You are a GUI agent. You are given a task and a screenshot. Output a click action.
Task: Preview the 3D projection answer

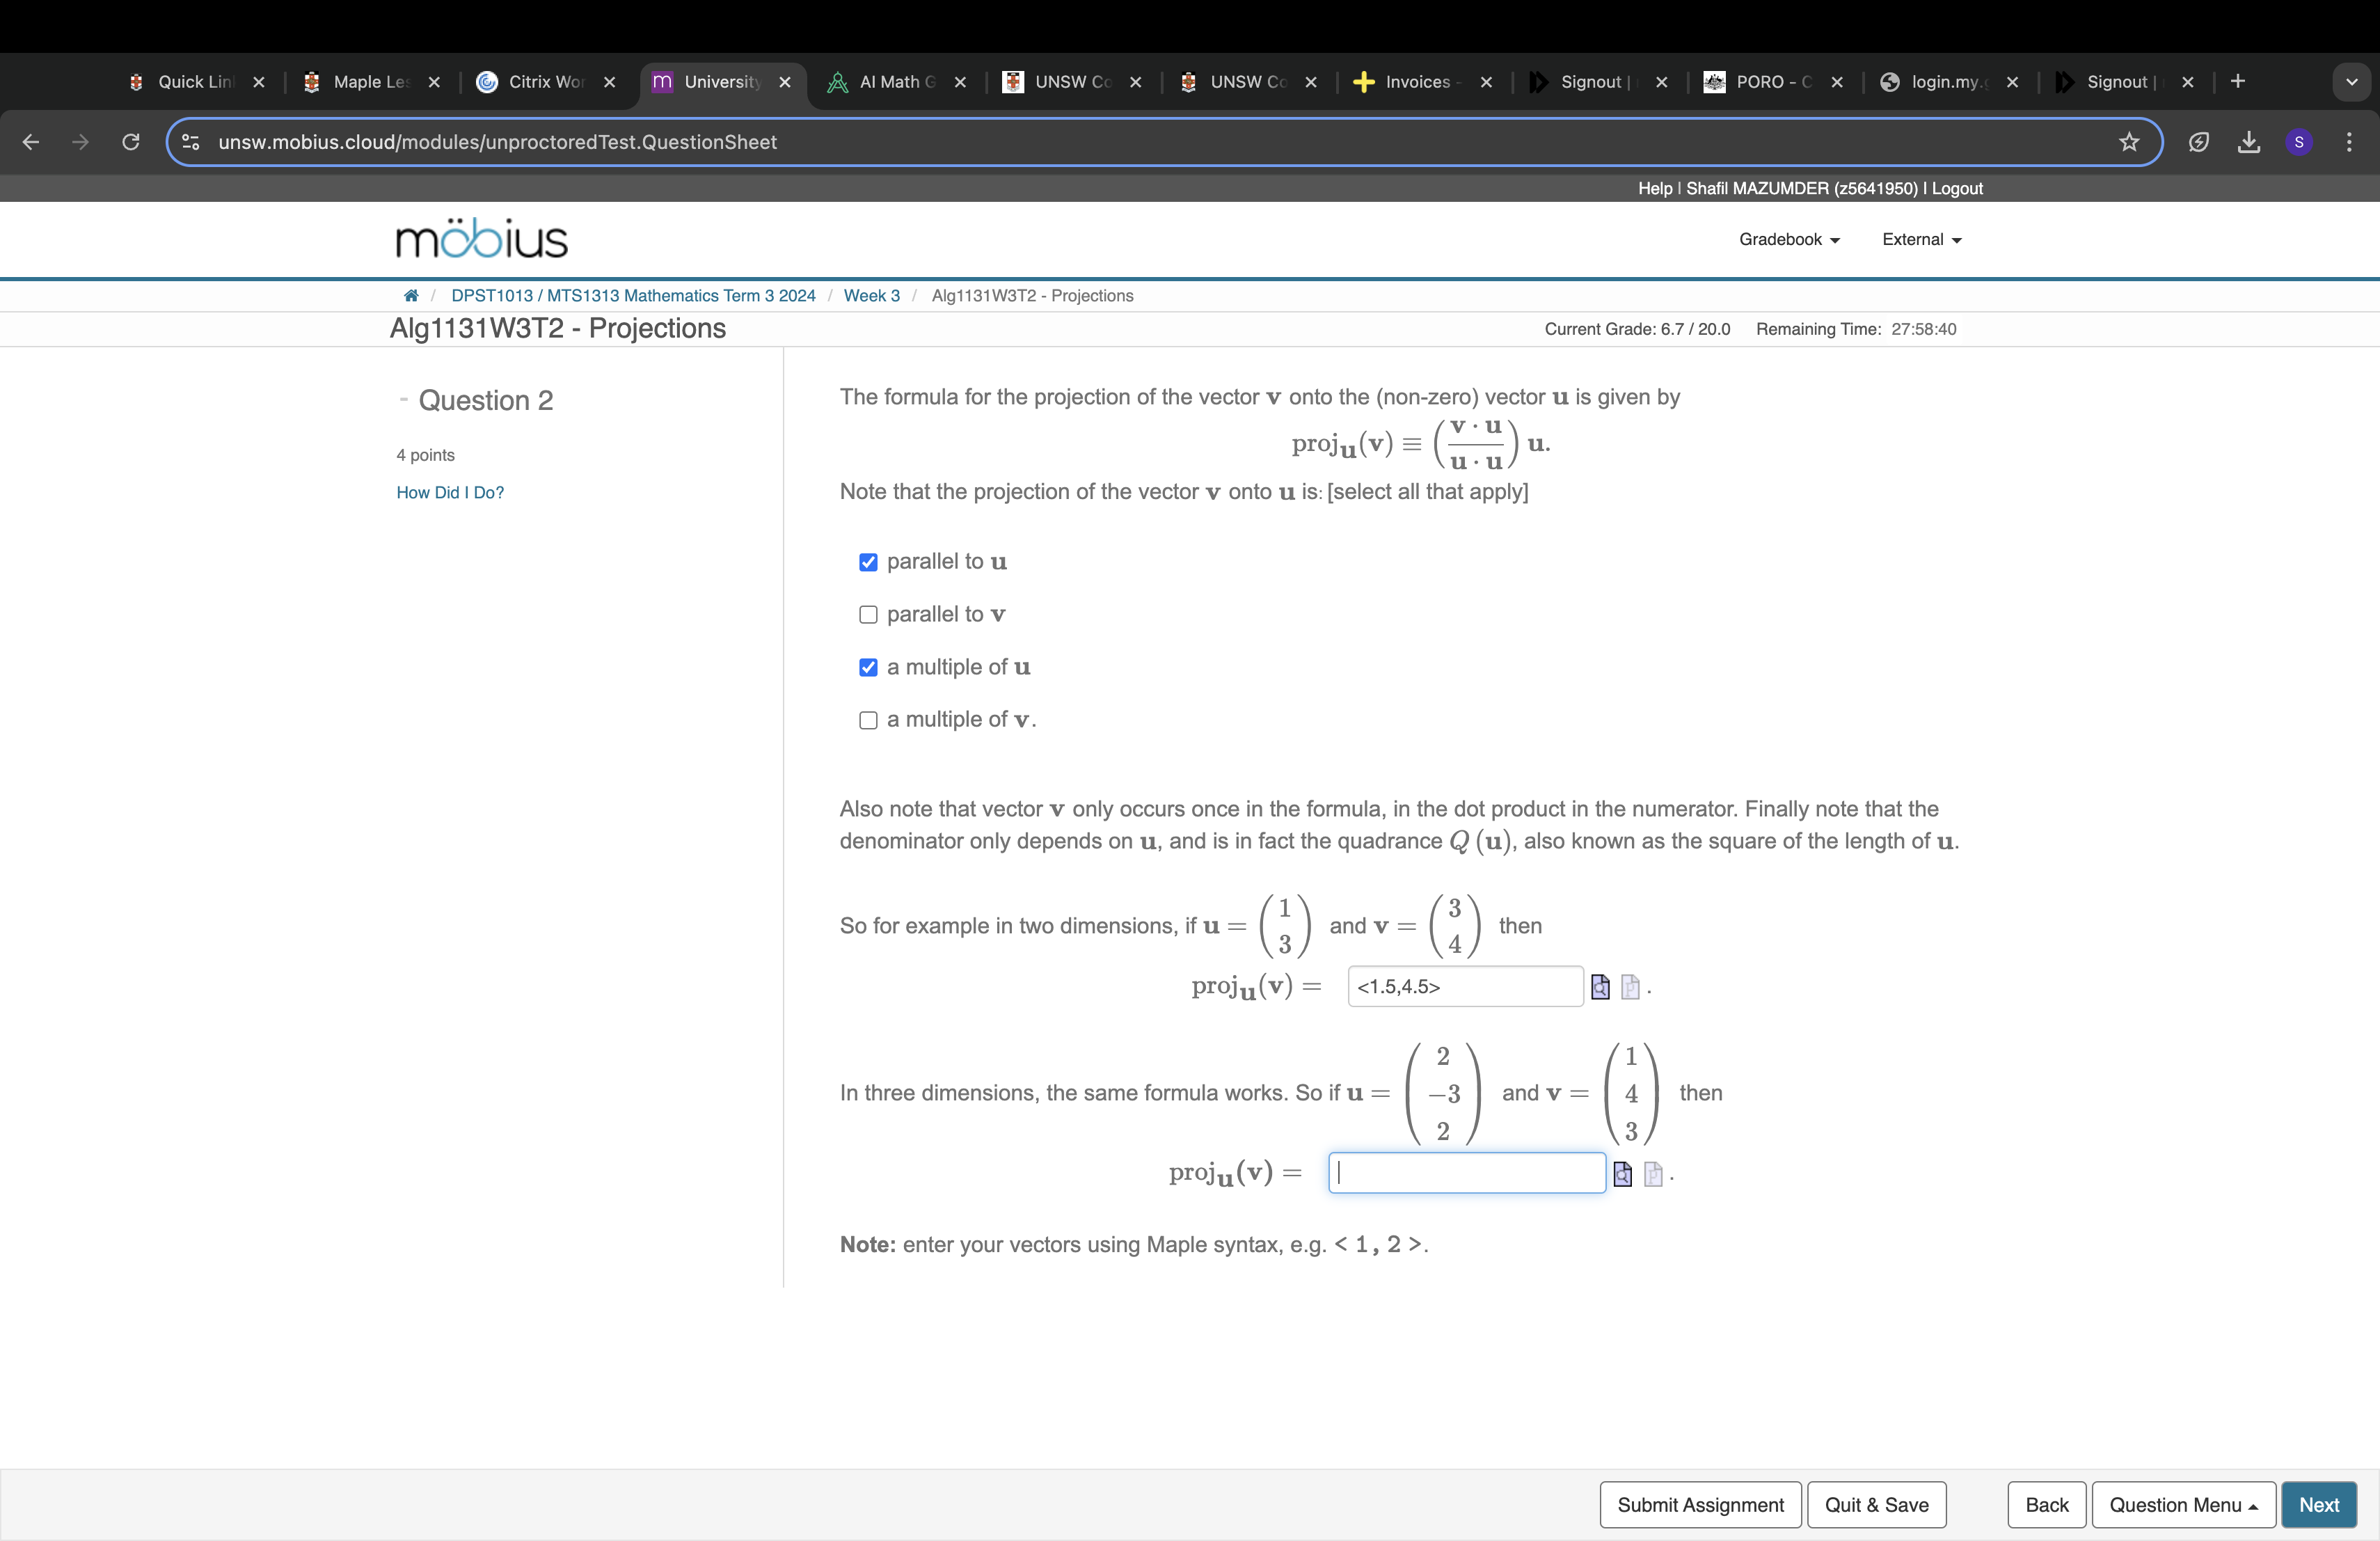coord(1622,1174)
